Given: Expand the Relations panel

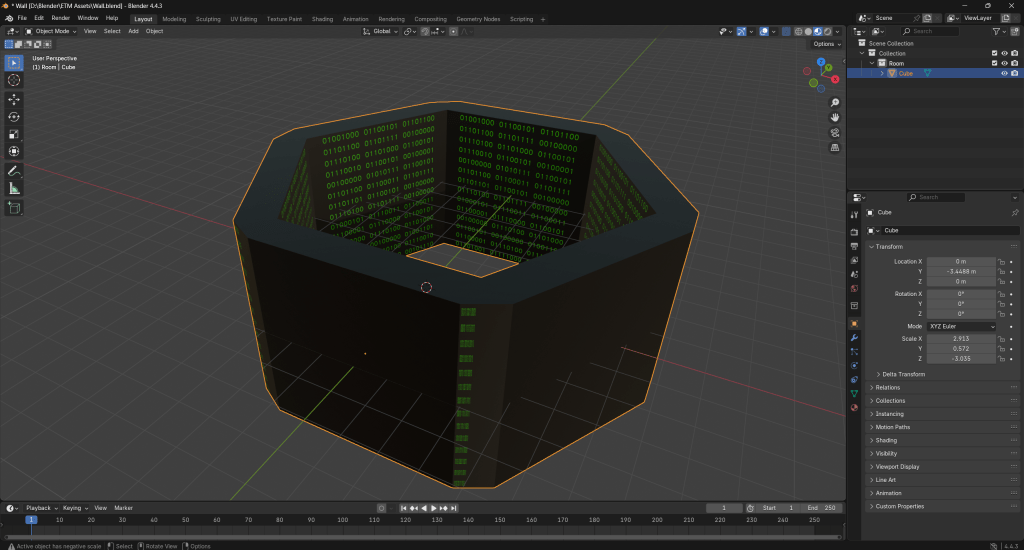Looking at the screenshot, I should tap(887, 387).
